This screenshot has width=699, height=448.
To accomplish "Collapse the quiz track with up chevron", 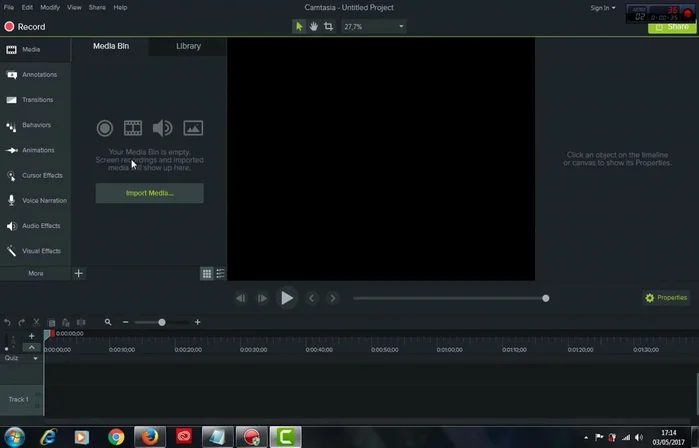I will click(32, 347).
